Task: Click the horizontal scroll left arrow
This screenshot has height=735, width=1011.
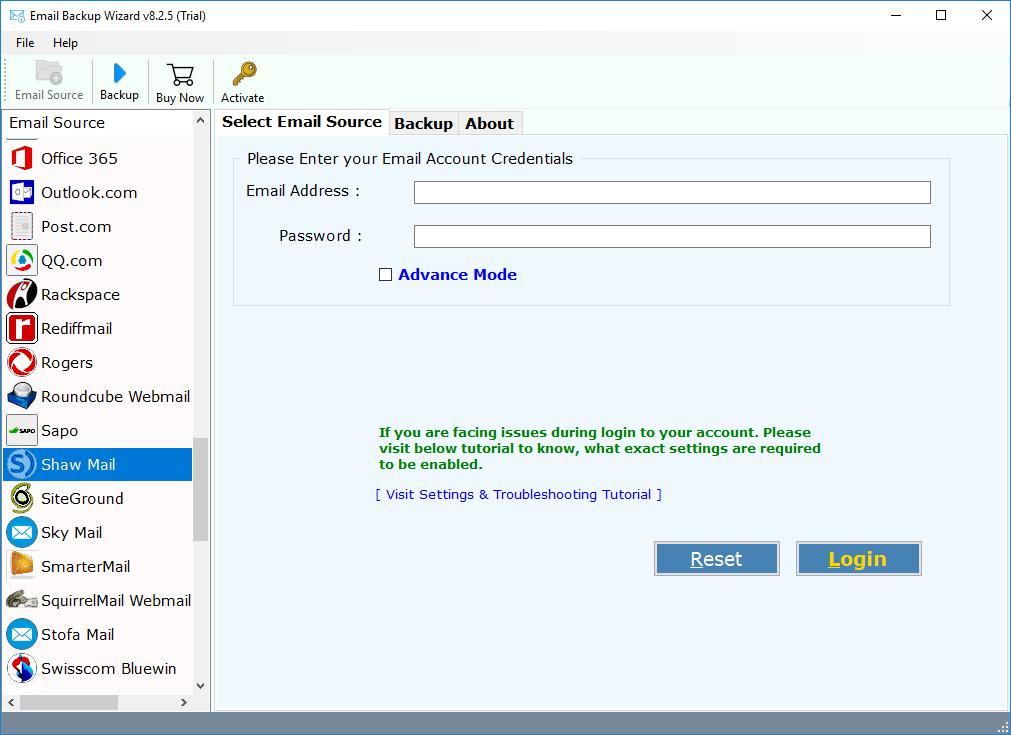Action: tap(11, 702)
